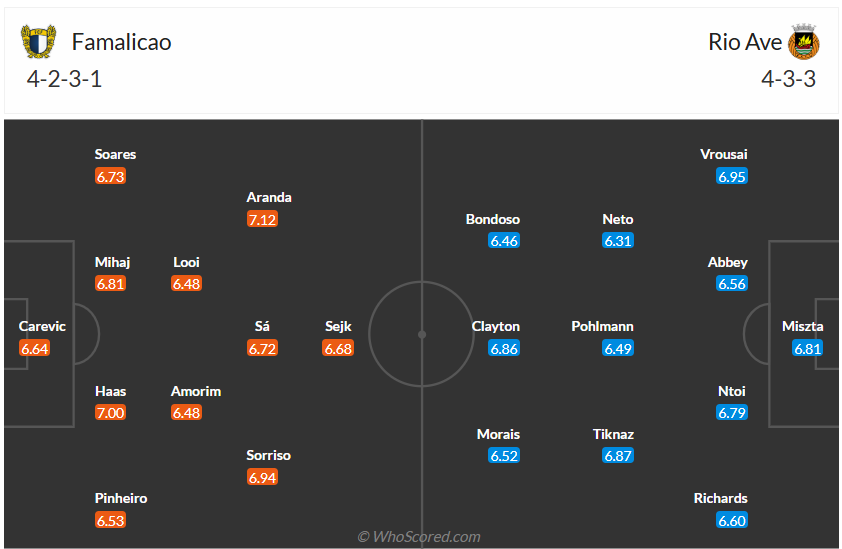Select Clayton's 6.86 rating badge
This screenshot has height=549, width=842.
[x=504, y=349]
